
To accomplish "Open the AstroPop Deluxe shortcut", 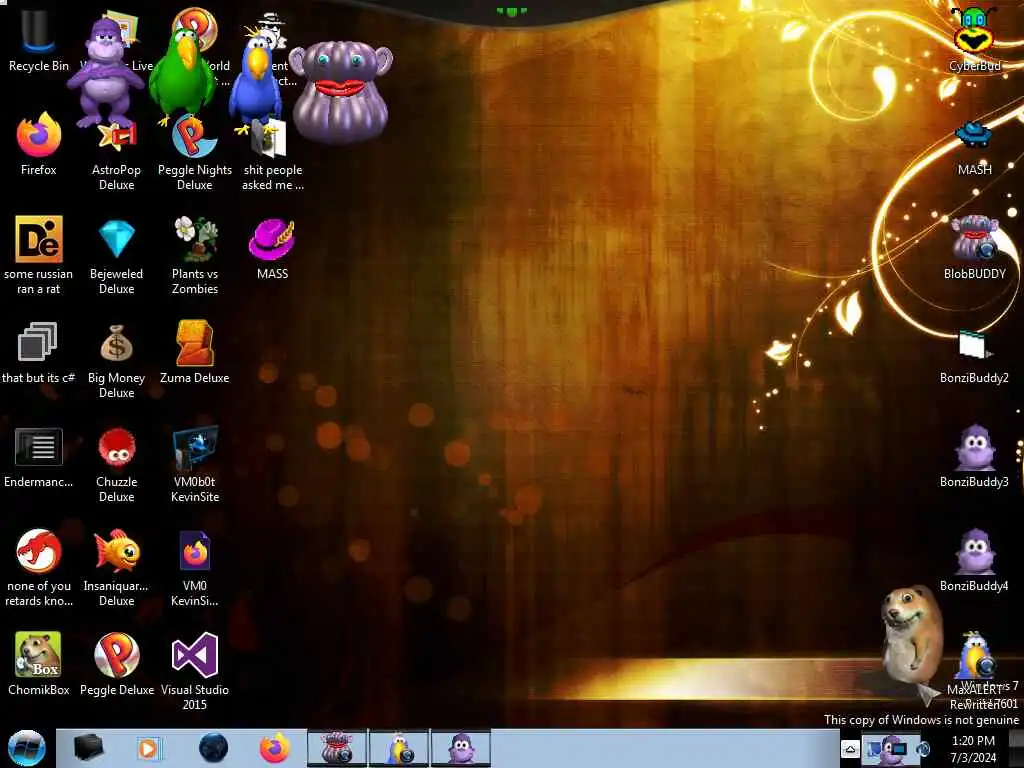I will (116, 157).
